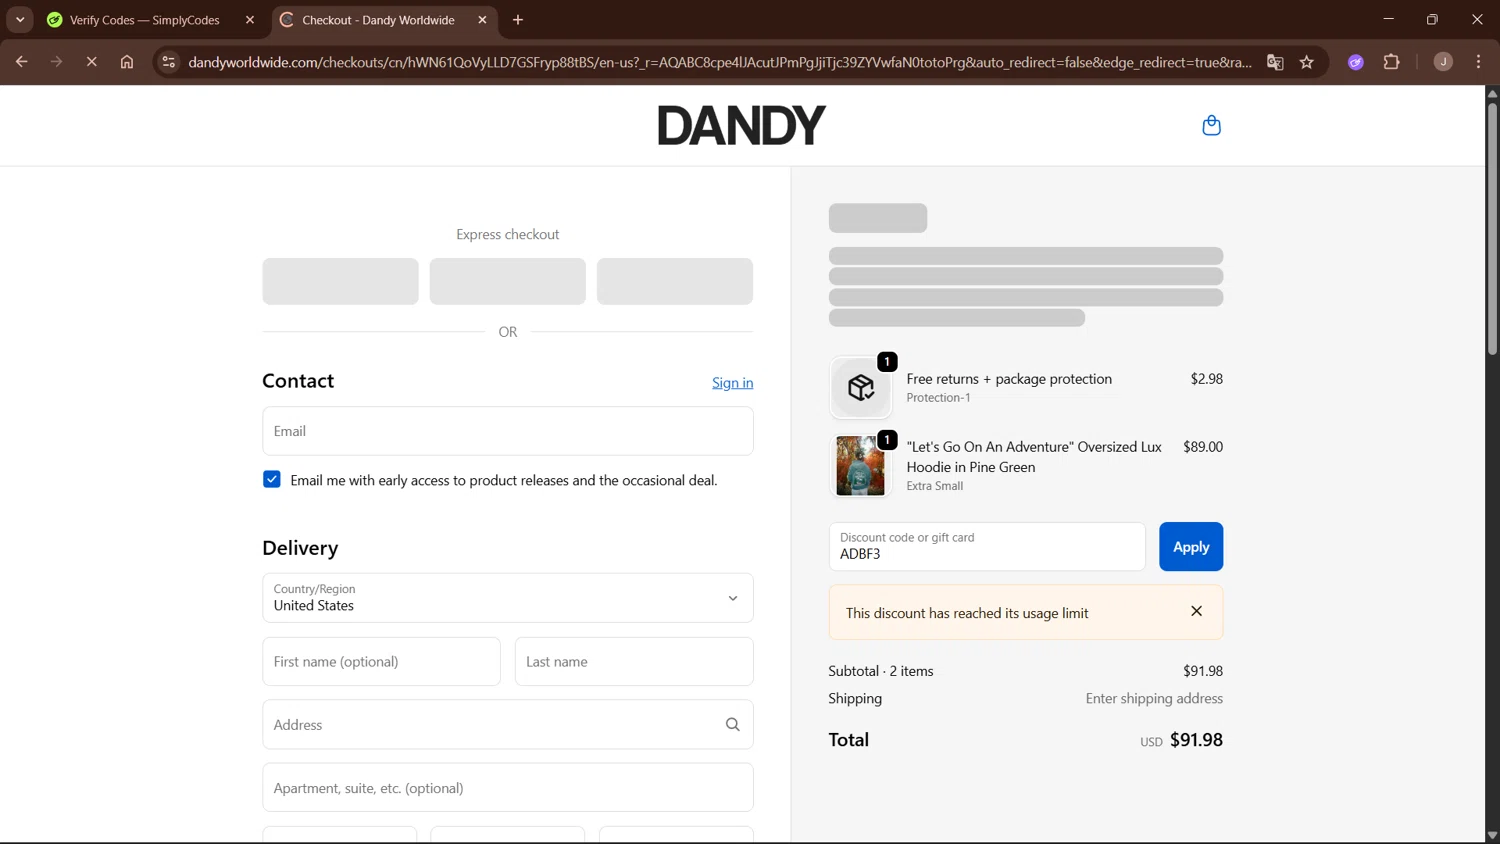
Task: Click the Discount code field with ADBF3
Action: tap(987, 547)
